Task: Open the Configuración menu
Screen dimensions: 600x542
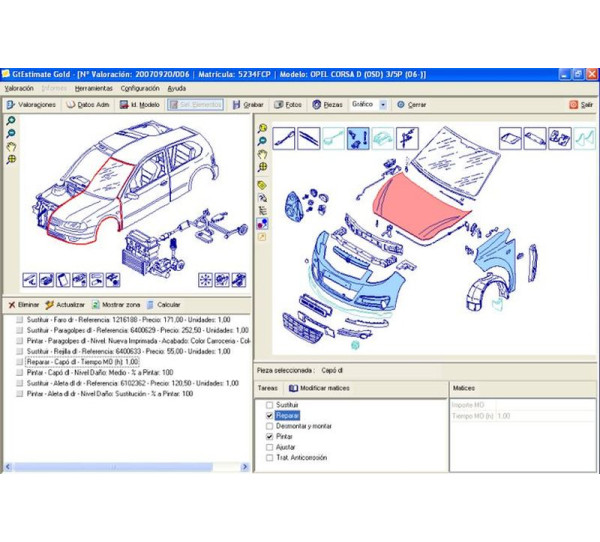Action: 140,88
